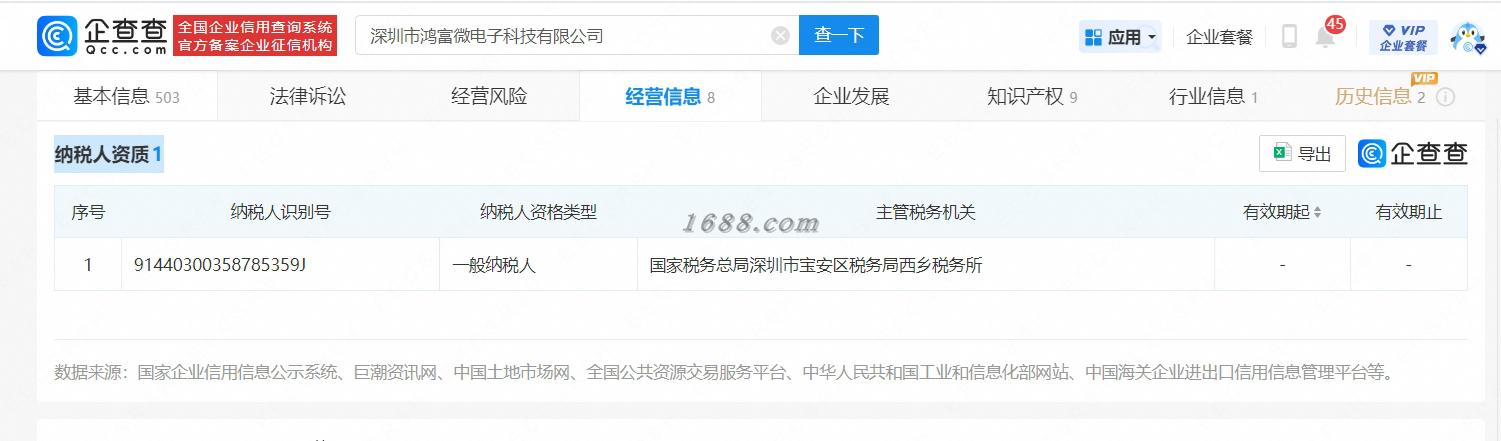Select the 经营风险 tab

489,97
